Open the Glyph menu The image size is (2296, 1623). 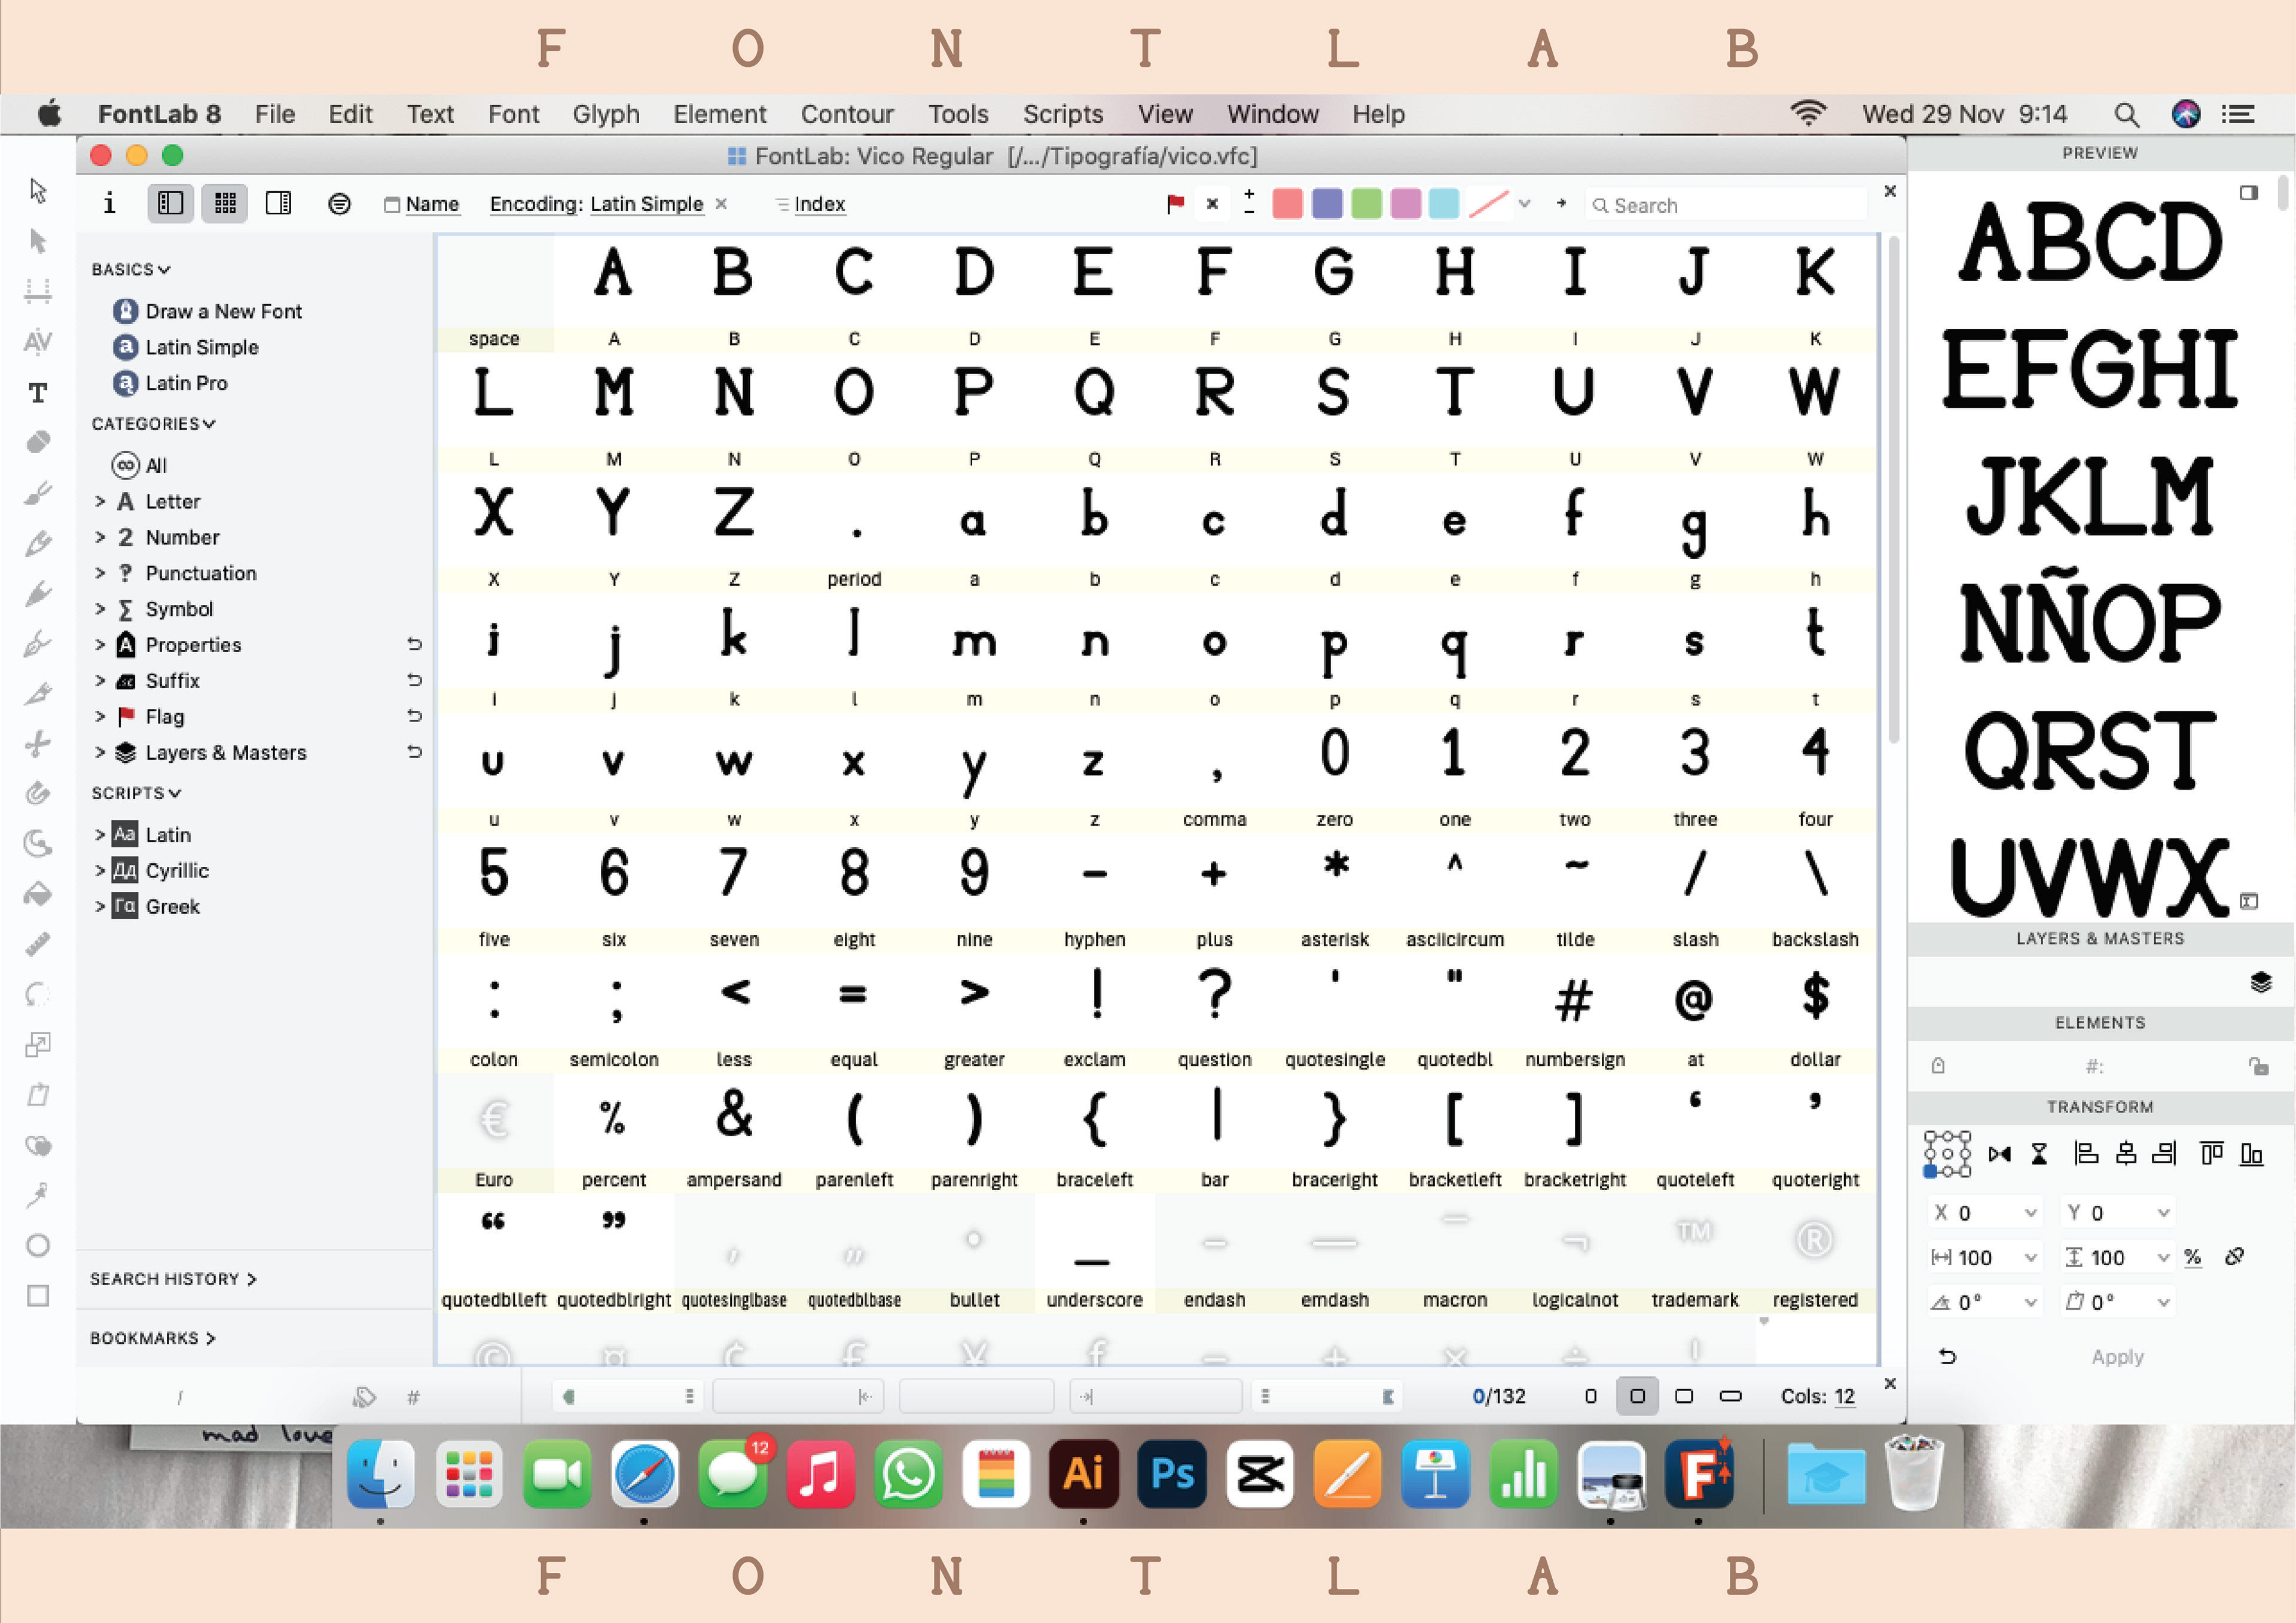coord(605,114)
